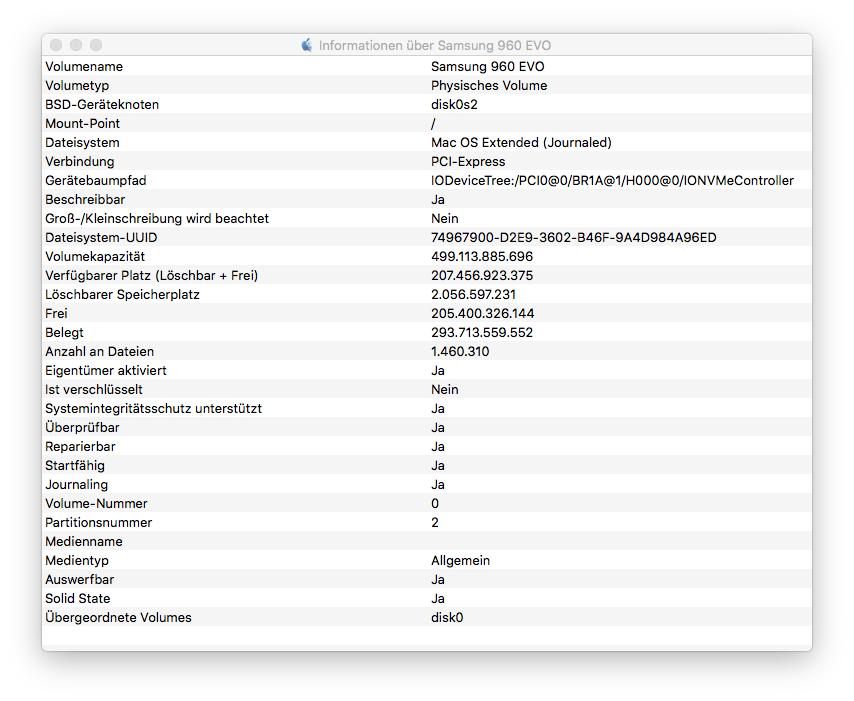Click the Anzahl an Dateien value

[x=460, y=351]
